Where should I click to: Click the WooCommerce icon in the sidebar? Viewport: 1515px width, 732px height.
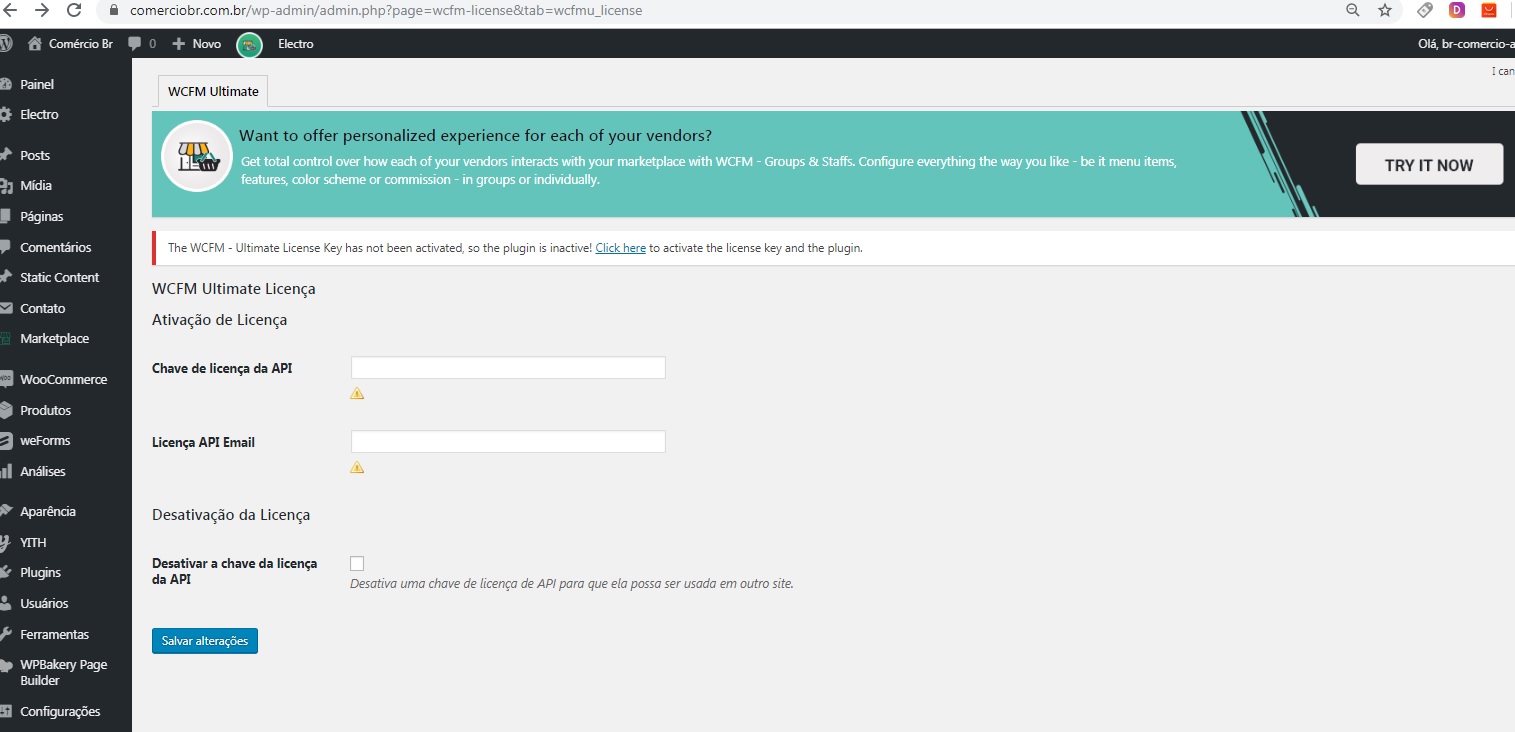click(6, 379)
